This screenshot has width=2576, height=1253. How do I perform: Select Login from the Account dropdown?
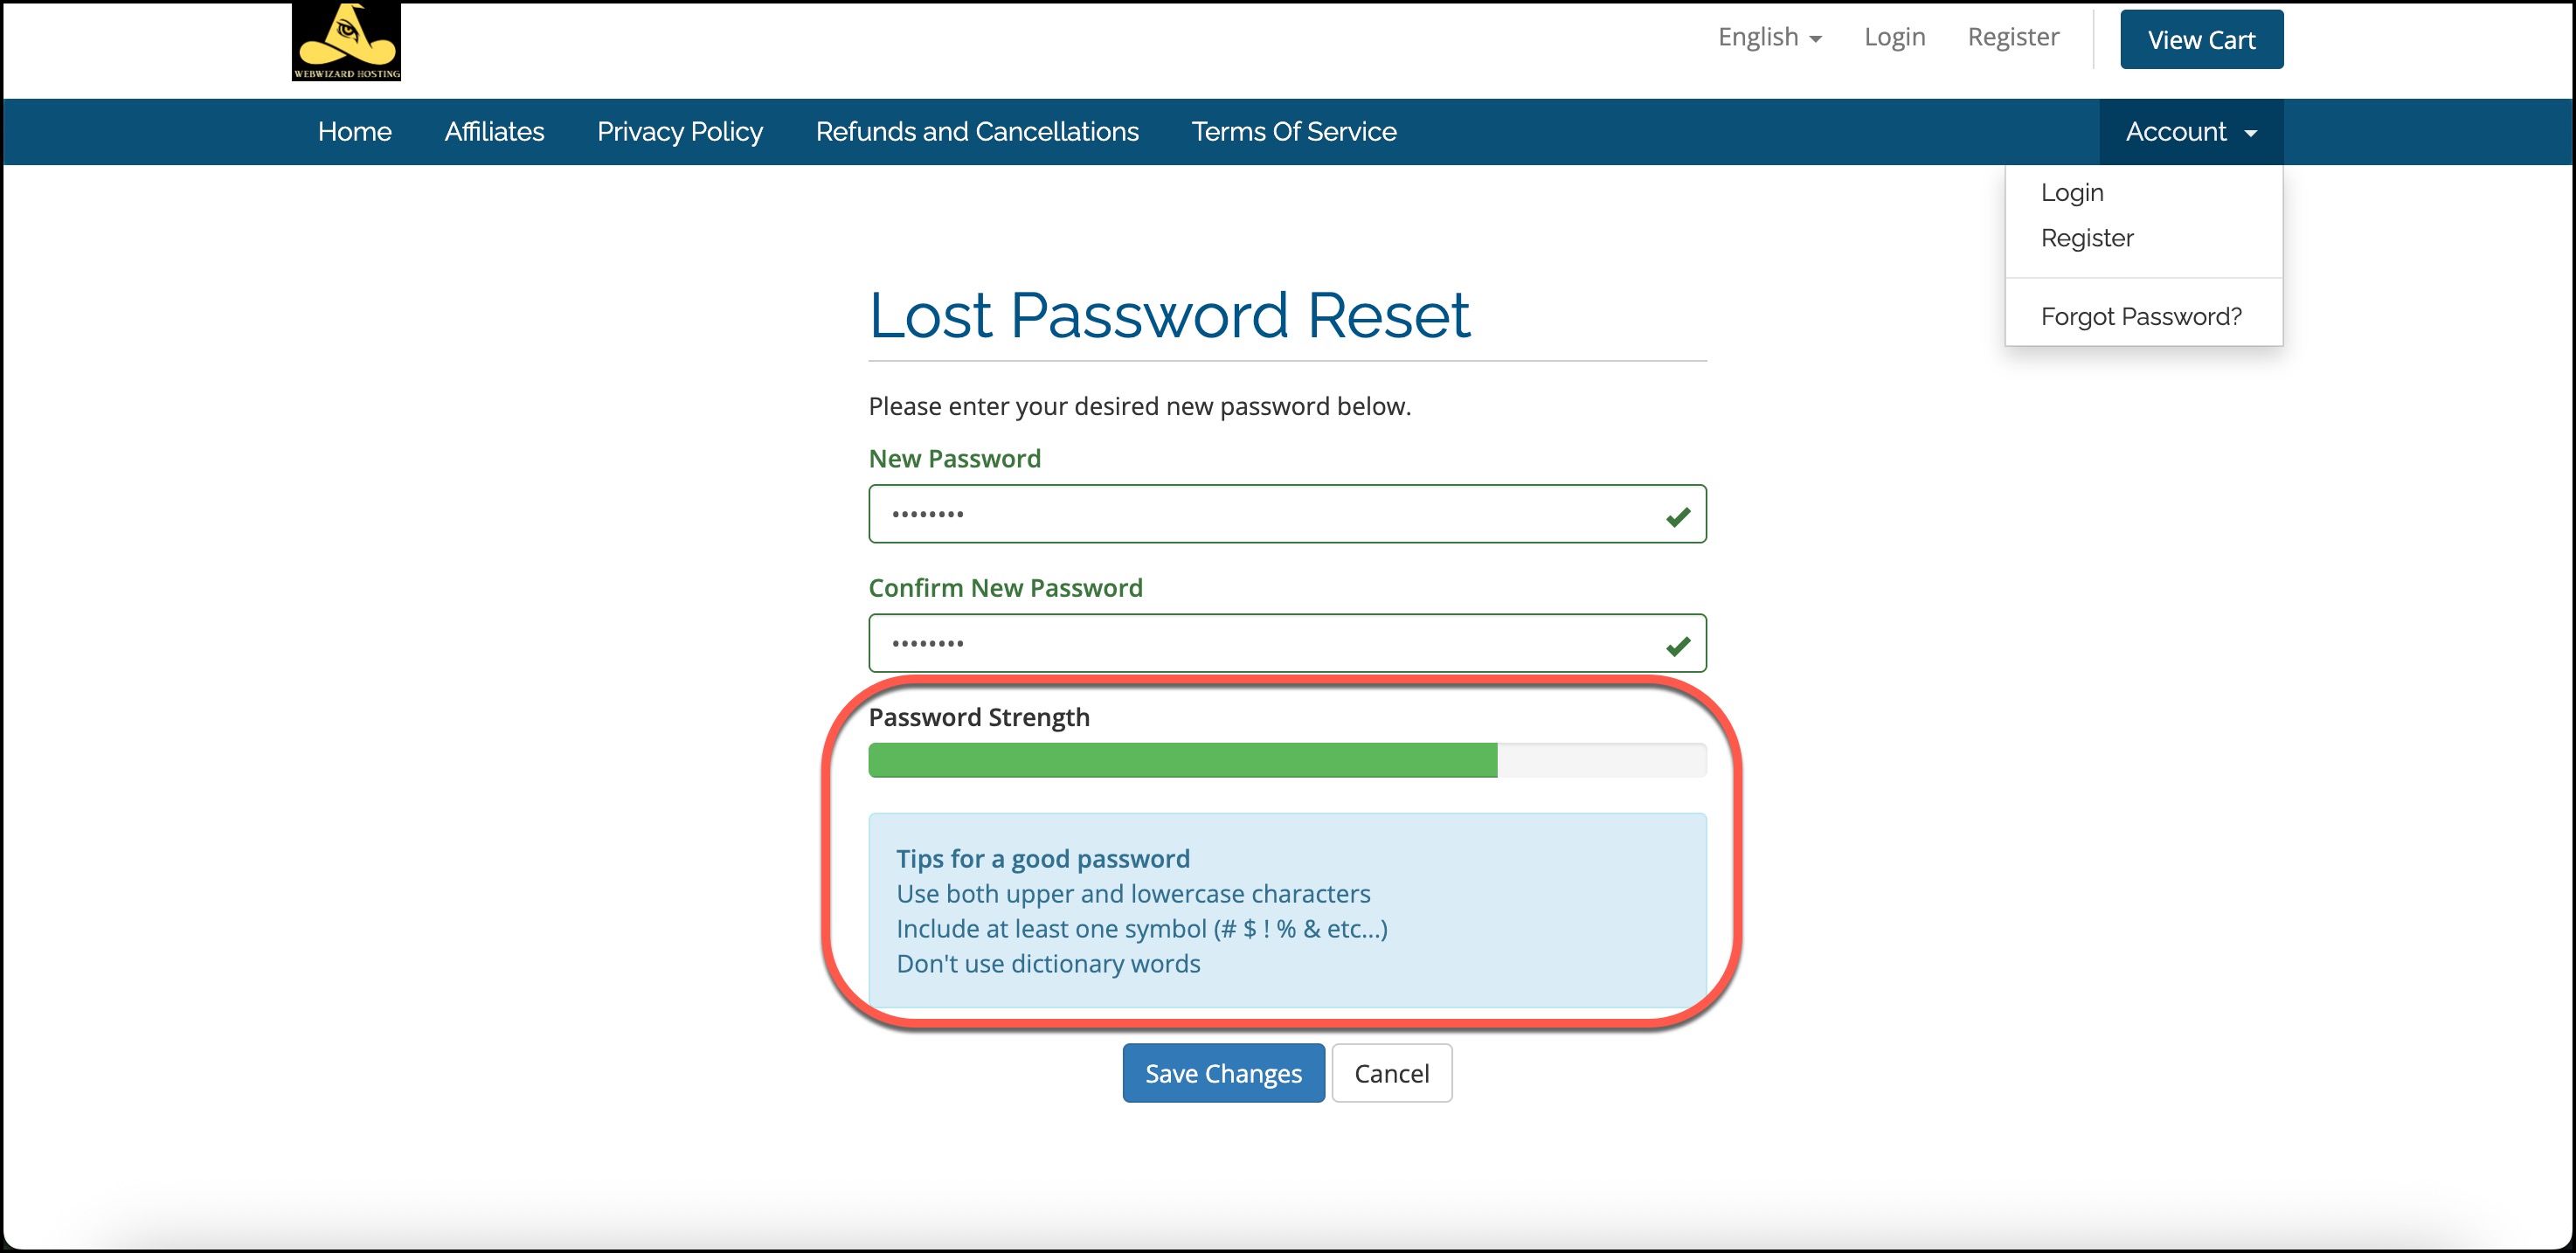[x=2072, y=192]
